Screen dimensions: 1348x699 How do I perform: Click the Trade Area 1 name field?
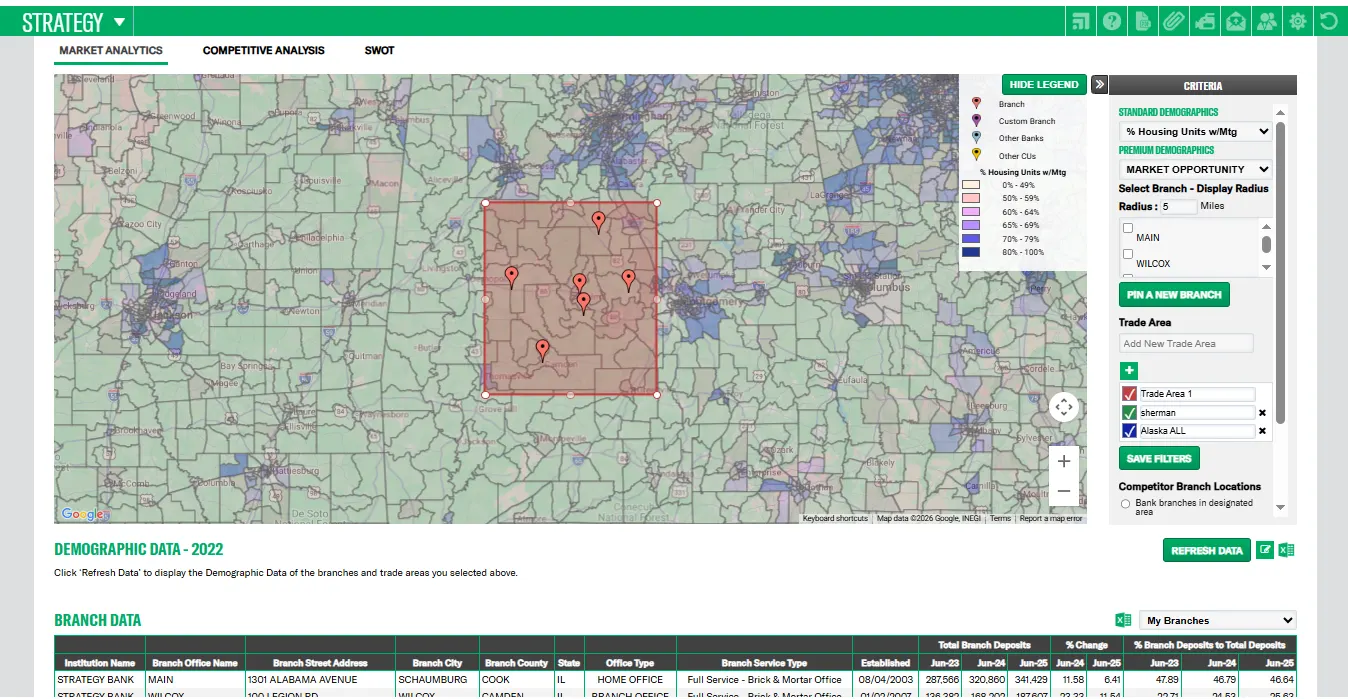tap(1196, 394)
